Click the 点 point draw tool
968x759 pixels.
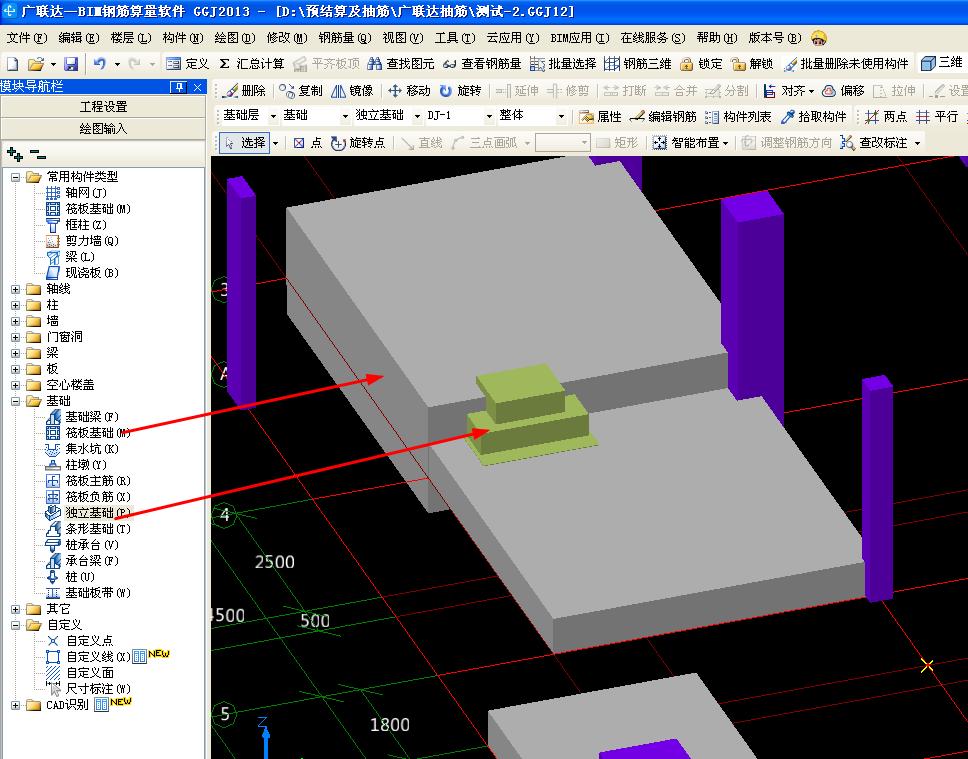(x=308, y=143)
